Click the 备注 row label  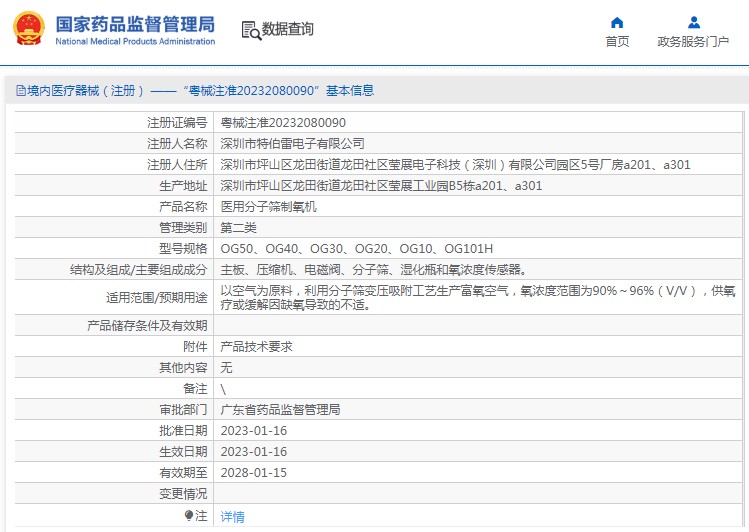click(x=195, y=389)
